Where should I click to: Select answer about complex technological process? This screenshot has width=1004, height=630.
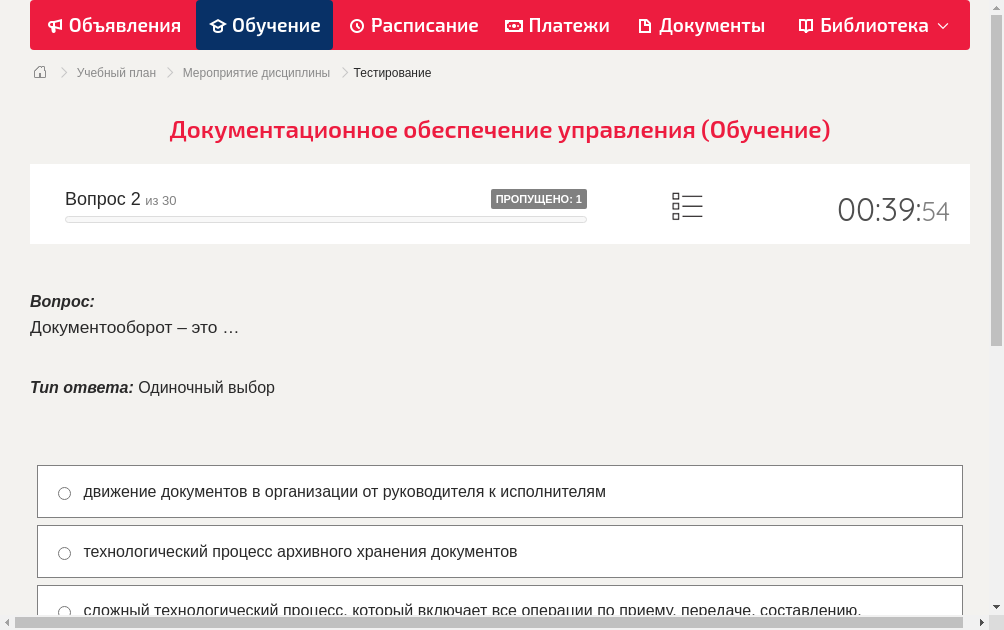click(x=64, y=611)
